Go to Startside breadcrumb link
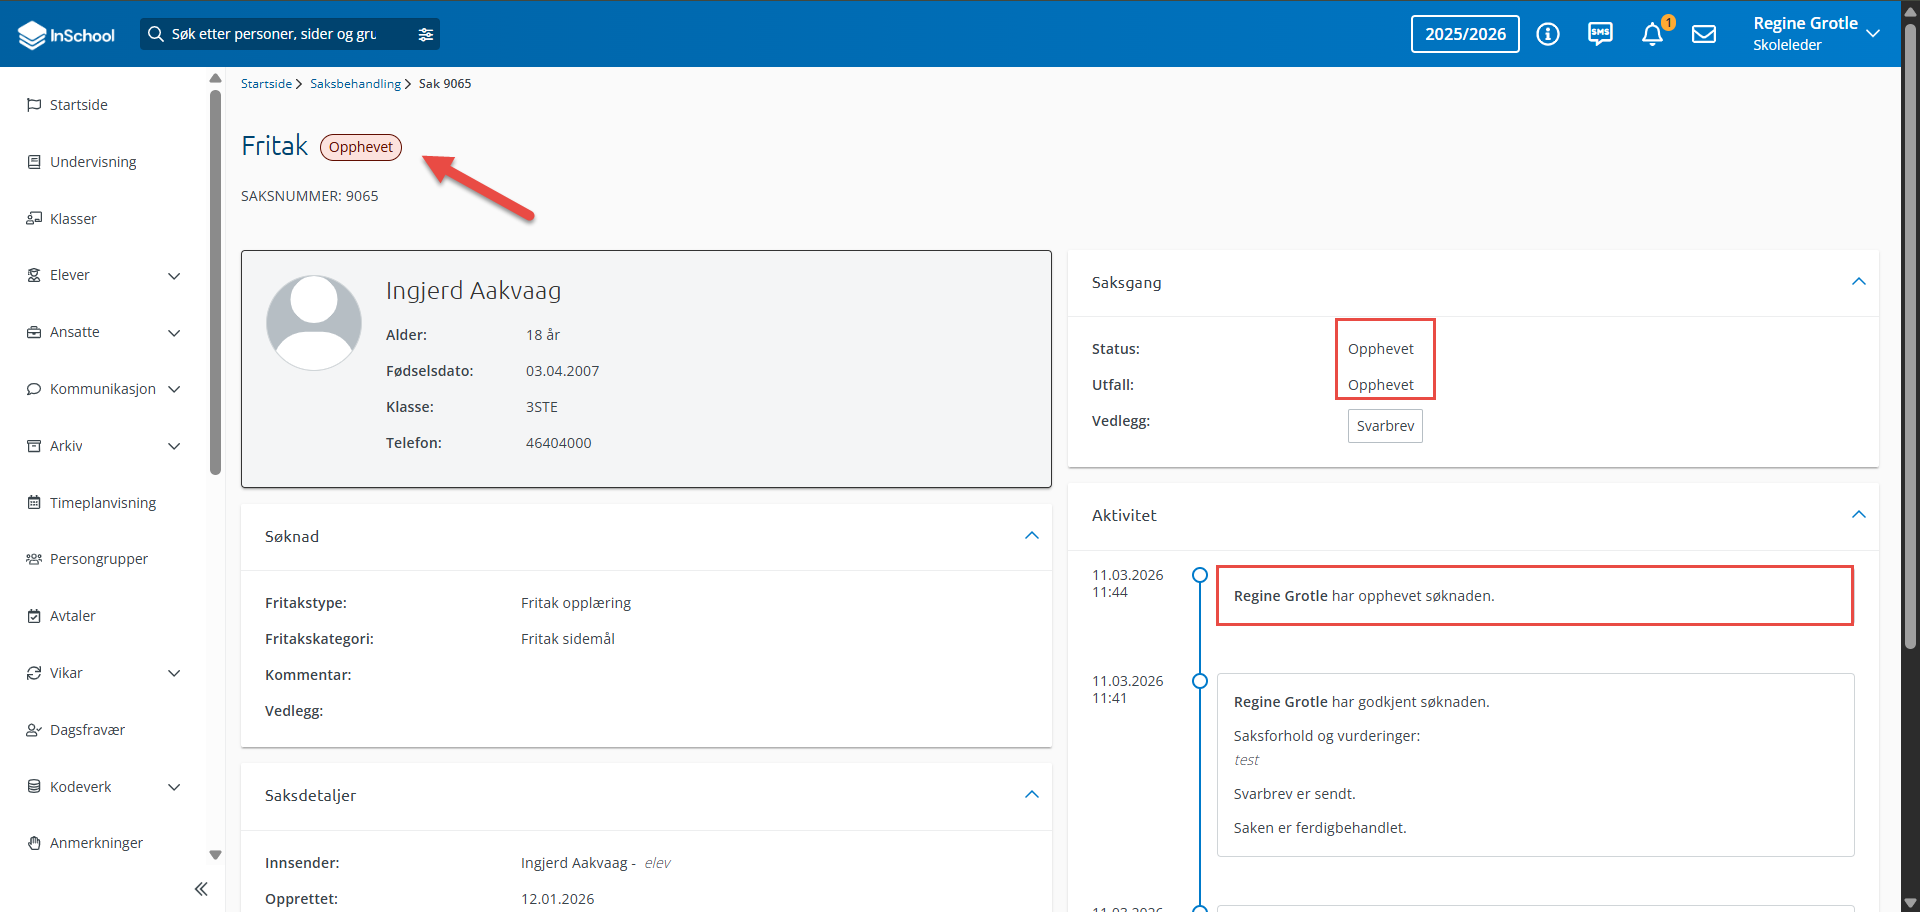The height and width of the screenshot is (912, 1920). click(x=266, y=84)
